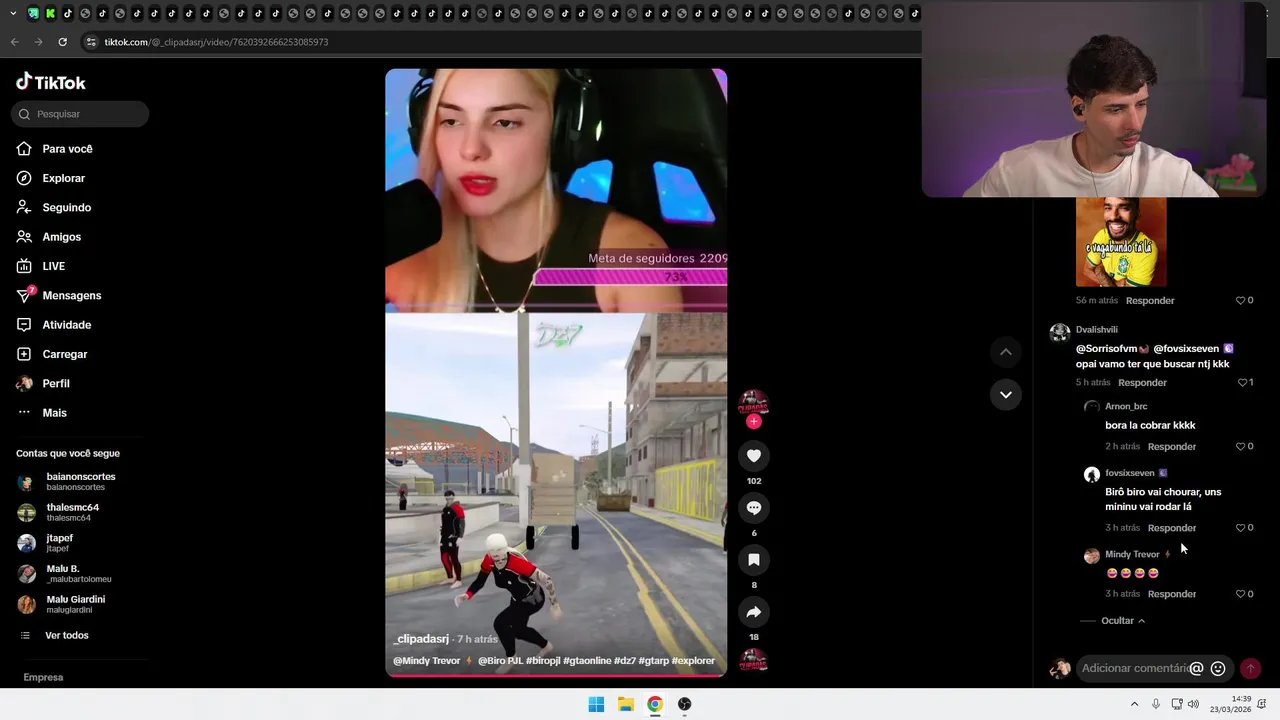Collapse replies with Ocultar
Image resolution: width=1280 pixels, height=720 pixels.
(1123, 621)
